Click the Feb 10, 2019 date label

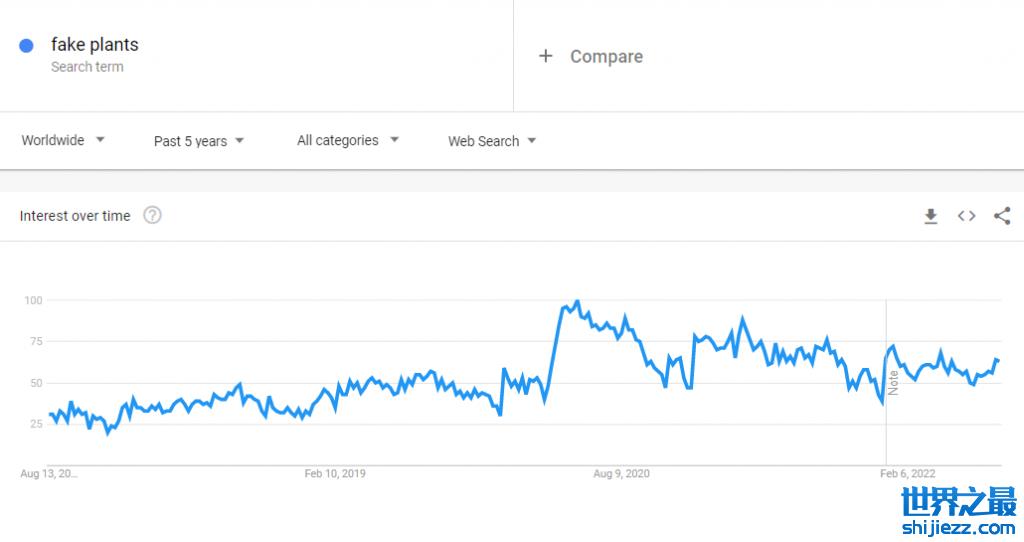(335, 473)
